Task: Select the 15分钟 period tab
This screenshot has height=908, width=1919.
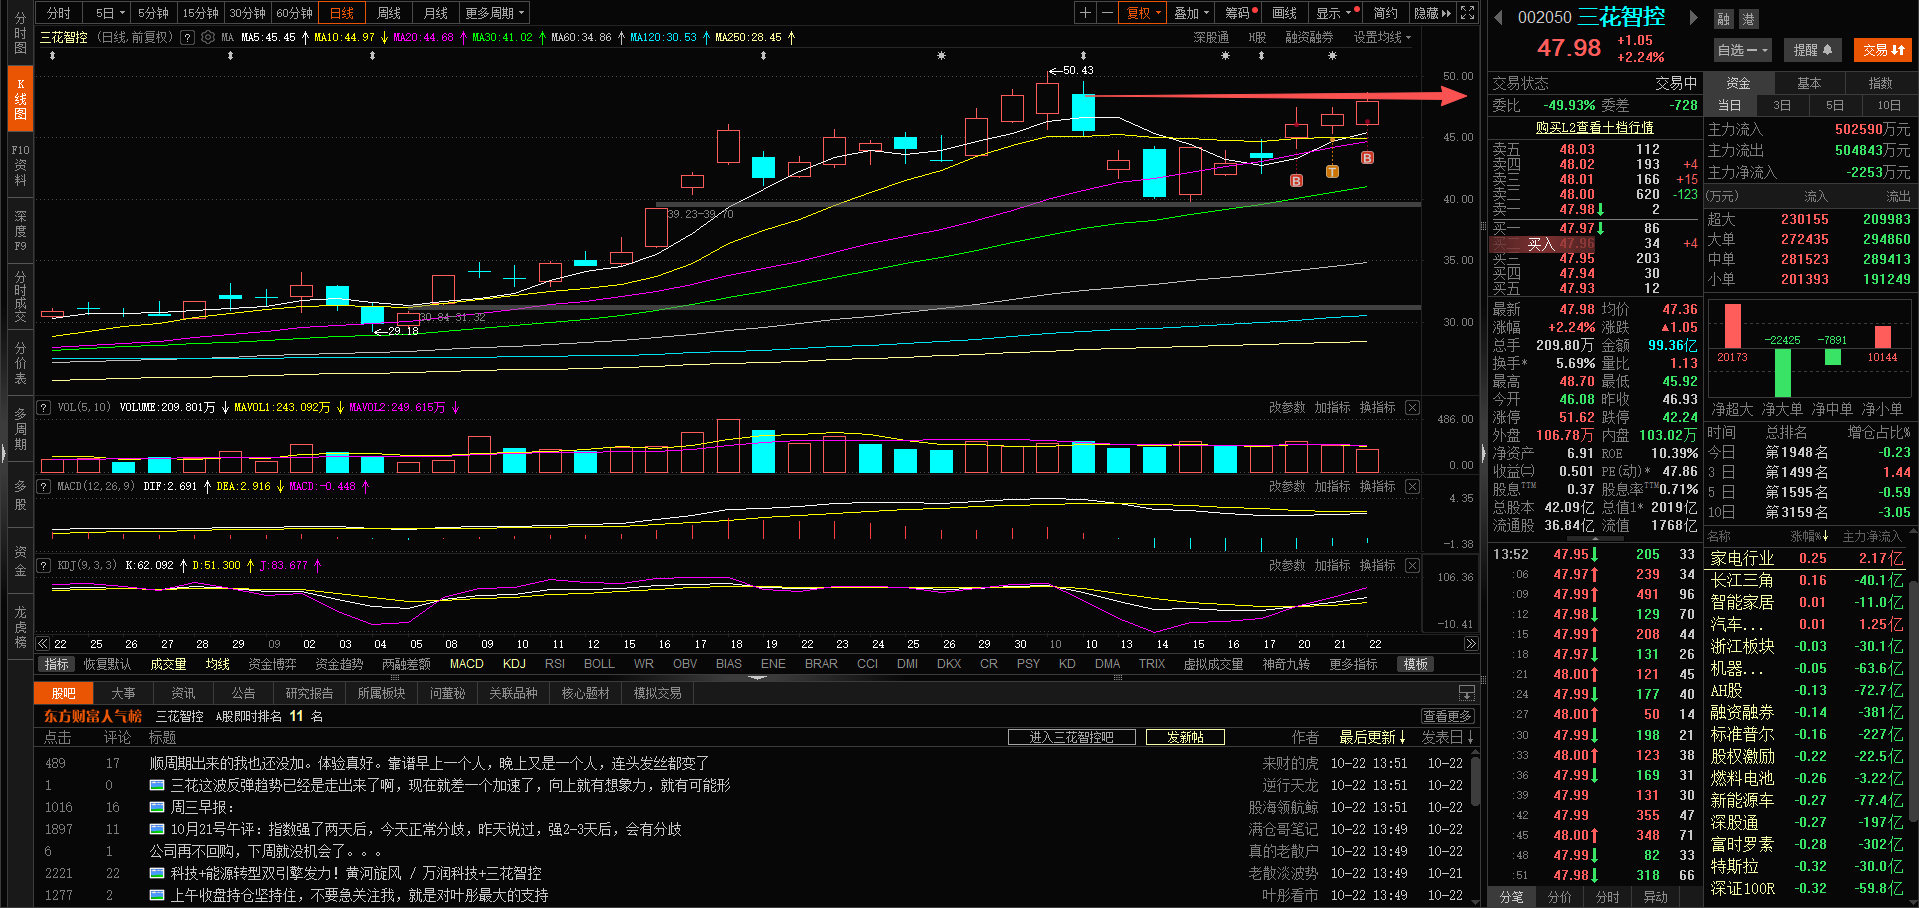Action: pos(200,13)
